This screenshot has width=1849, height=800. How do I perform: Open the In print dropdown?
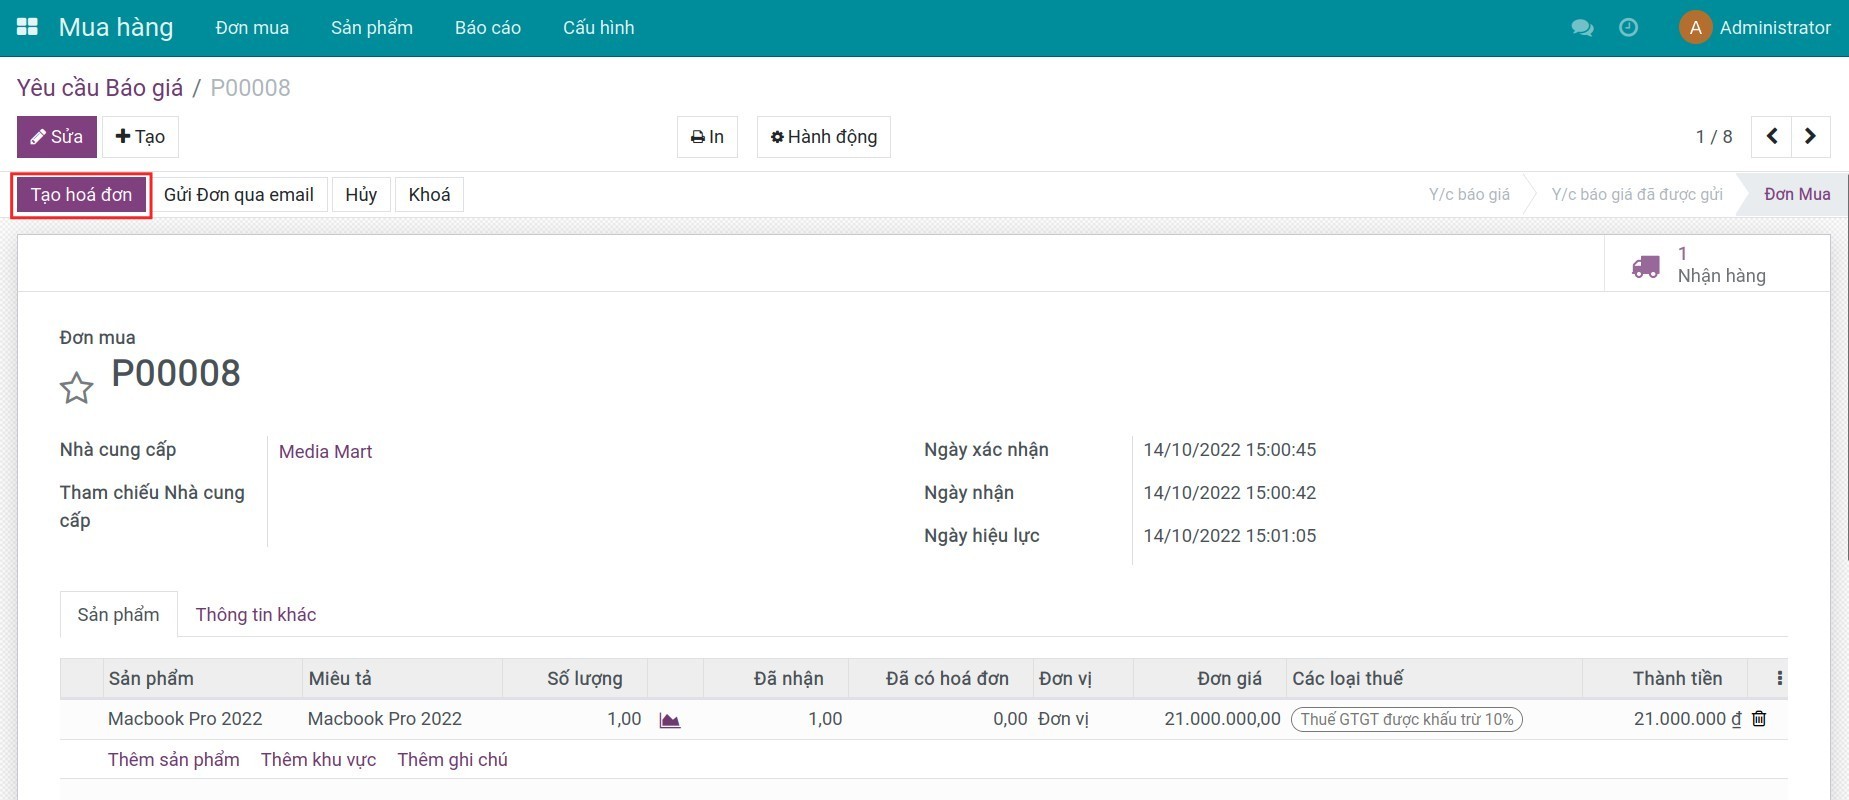[x=707, y=137]
